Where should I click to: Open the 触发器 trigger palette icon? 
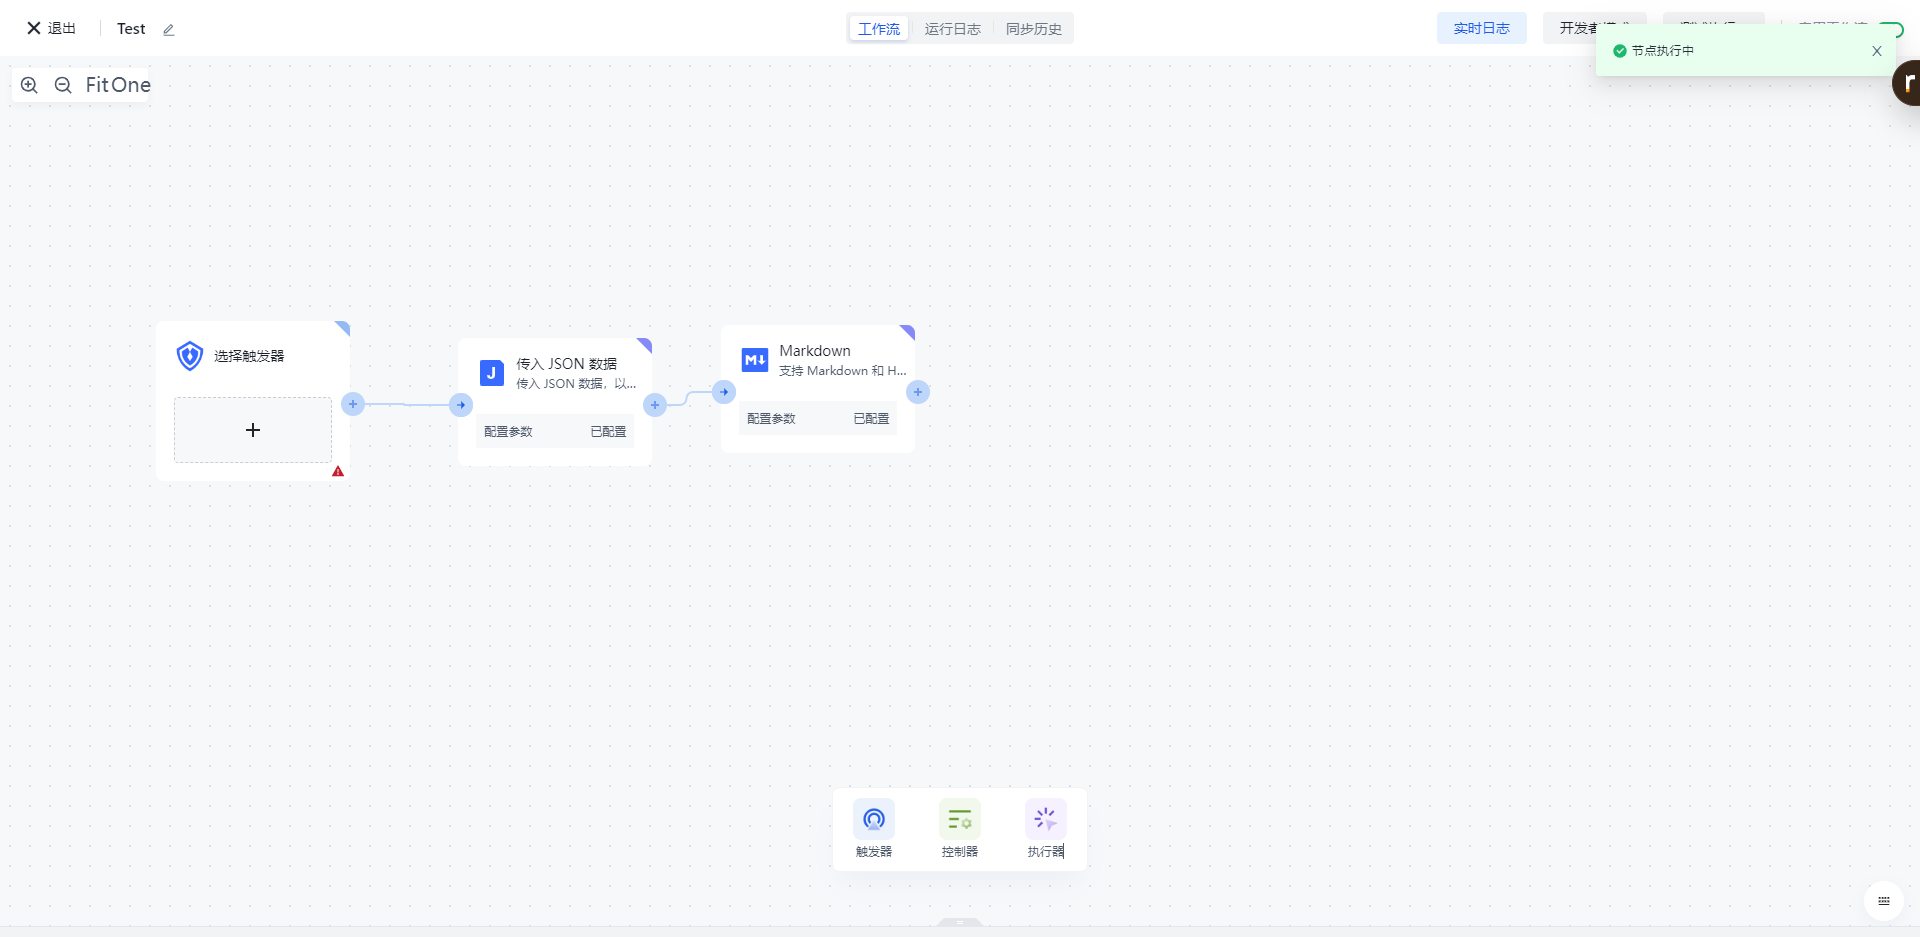873,819
